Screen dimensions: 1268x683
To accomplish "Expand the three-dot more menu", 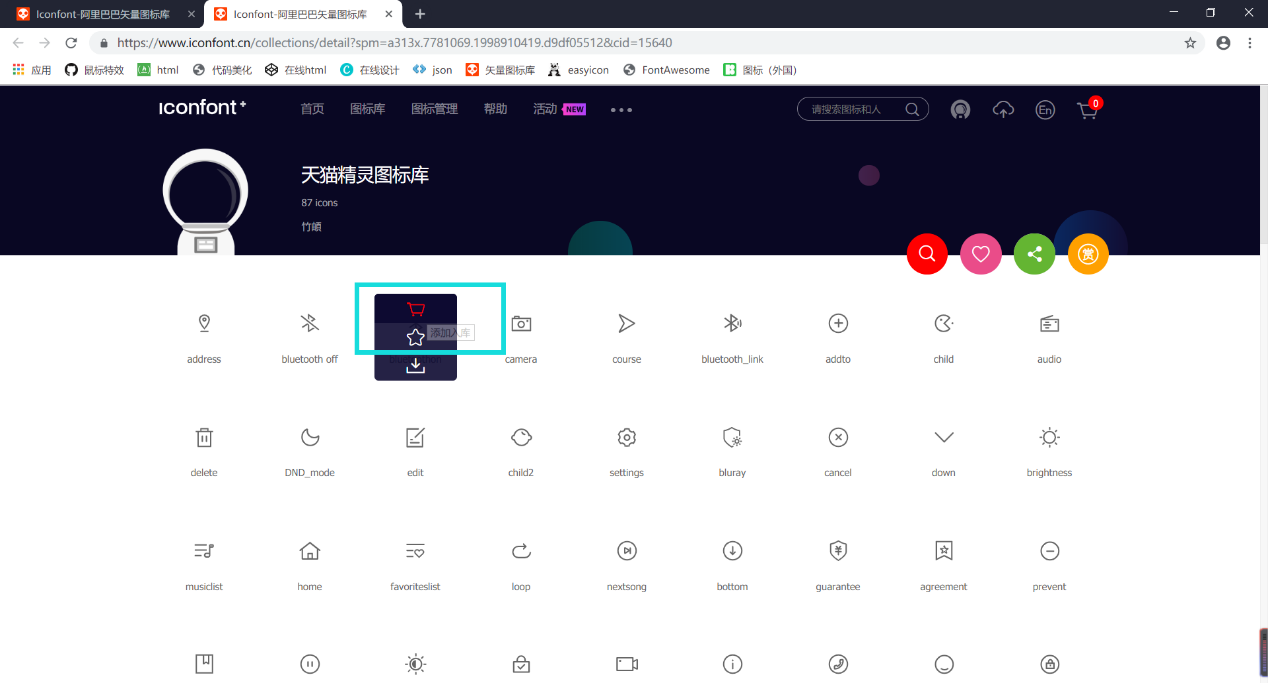I will [x=621, y=110].
